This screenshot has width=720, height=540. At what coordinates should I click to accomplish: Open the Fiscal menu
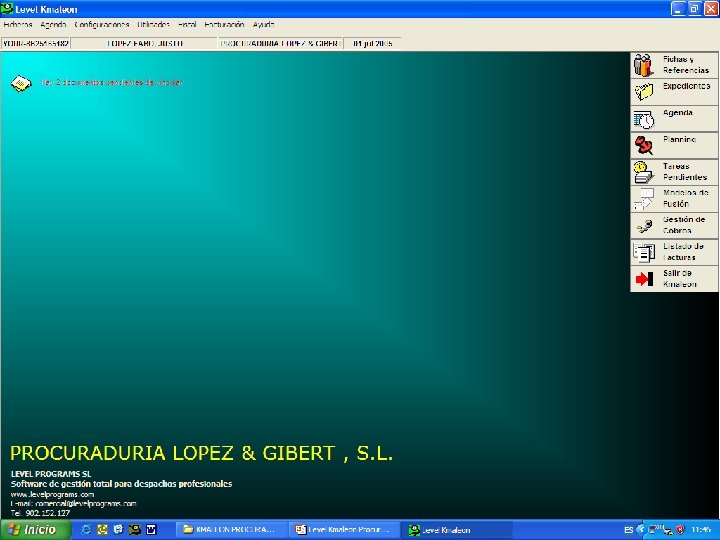click(x=187, y=25)
